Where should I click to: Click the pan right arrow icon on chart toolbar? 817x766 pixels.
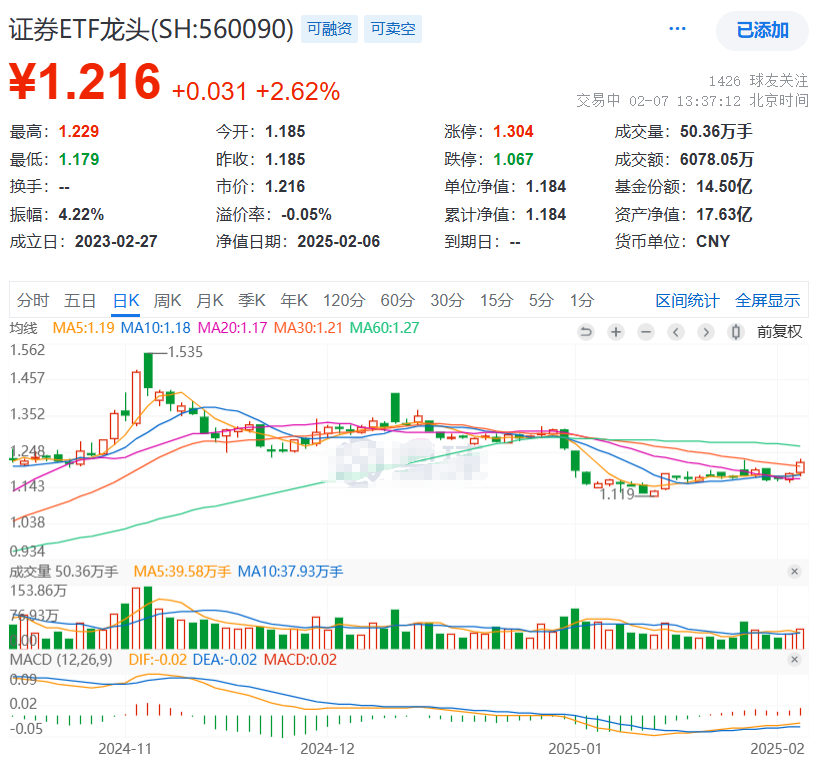click(x=706, y=331)
